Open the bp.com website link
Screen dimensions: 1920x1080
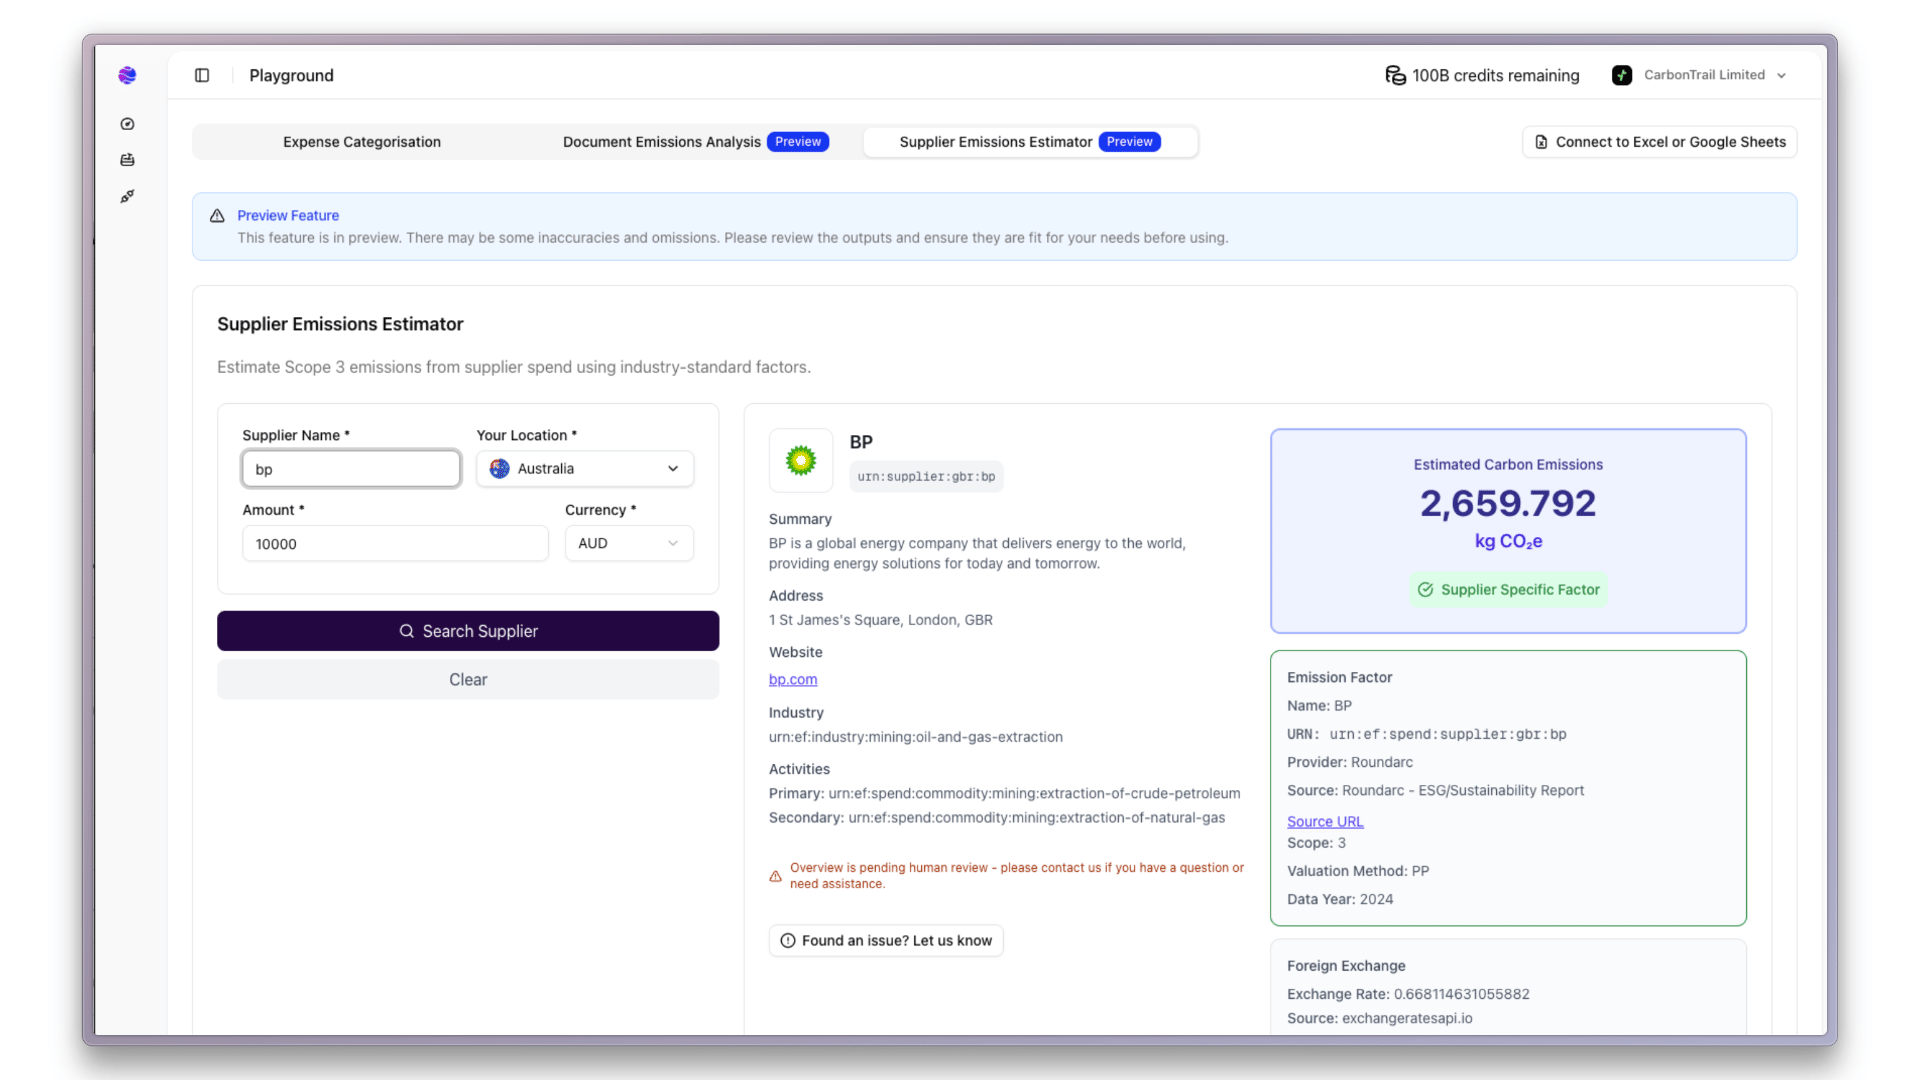click(792, 679)
